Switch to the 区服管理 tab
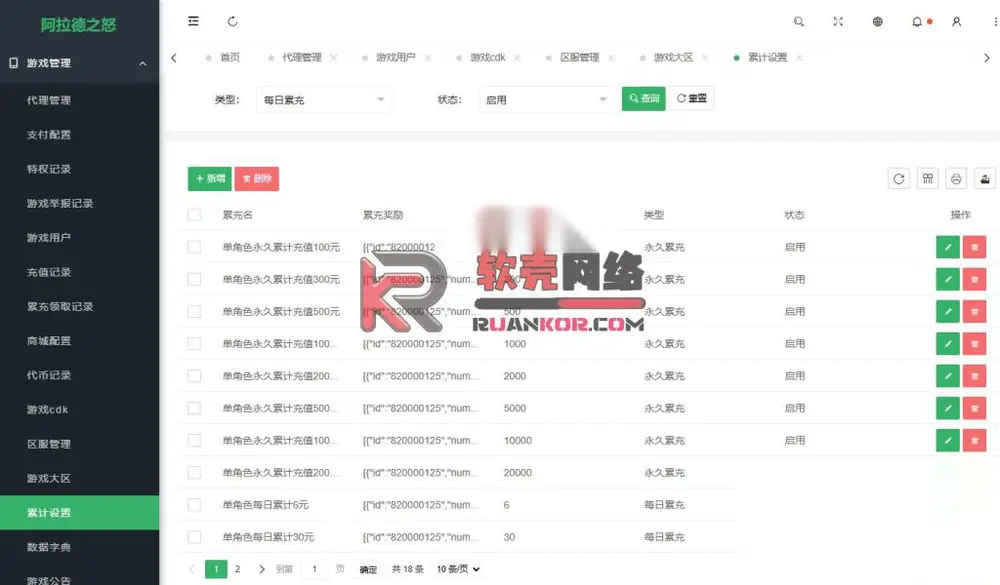This screenshot has width=1000, height=585. 580,57
